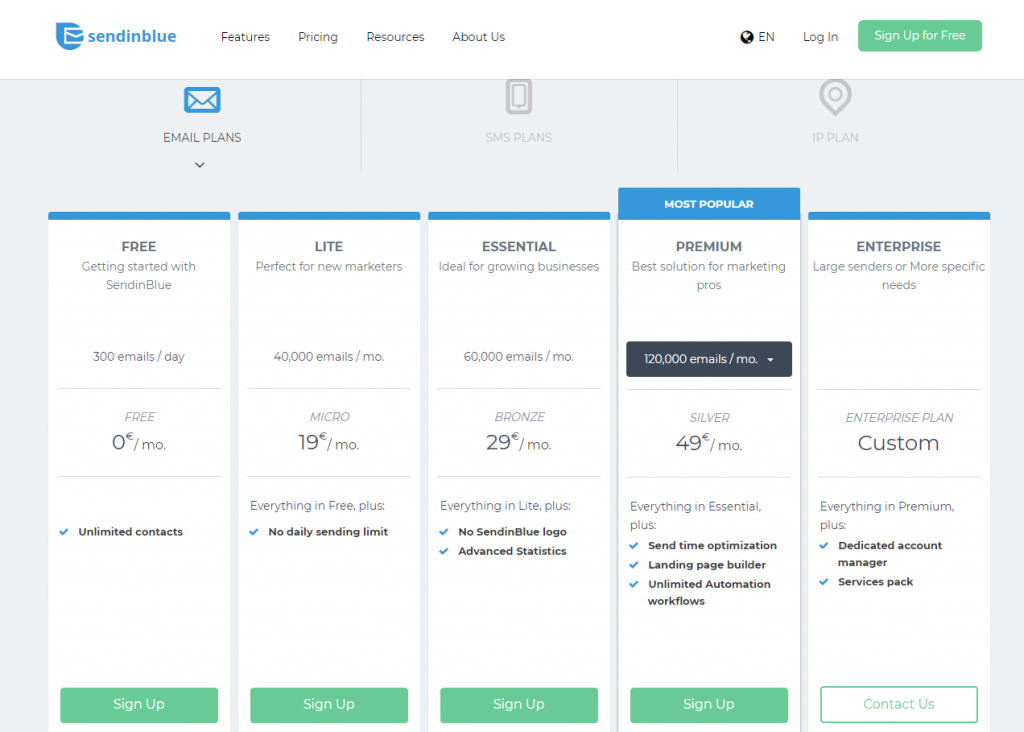Click the 29€ / mo. Bronze price
1024x732 pixels.
click(519, 442)
